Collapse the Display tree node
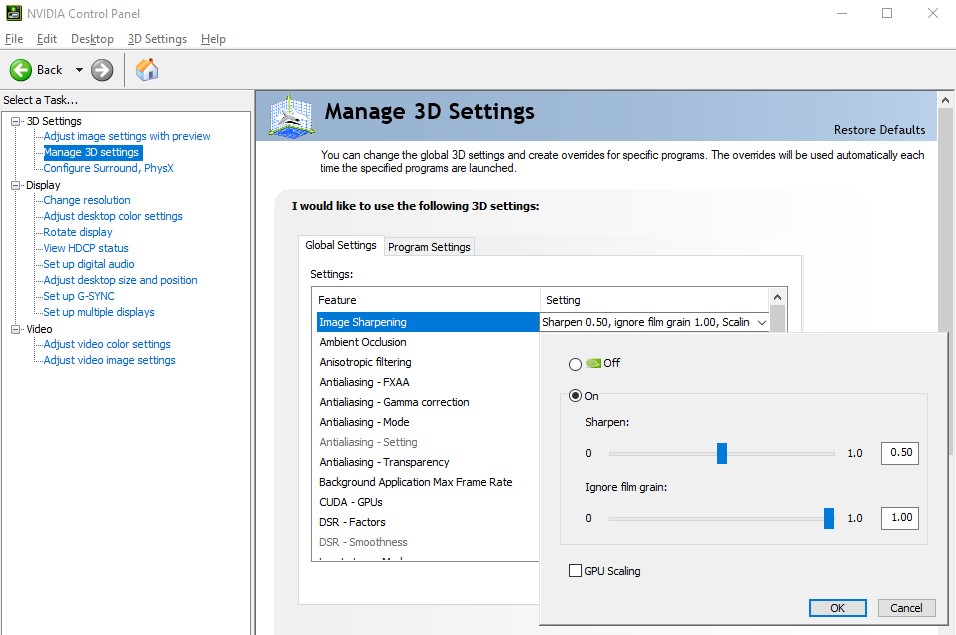 [16, 185]
